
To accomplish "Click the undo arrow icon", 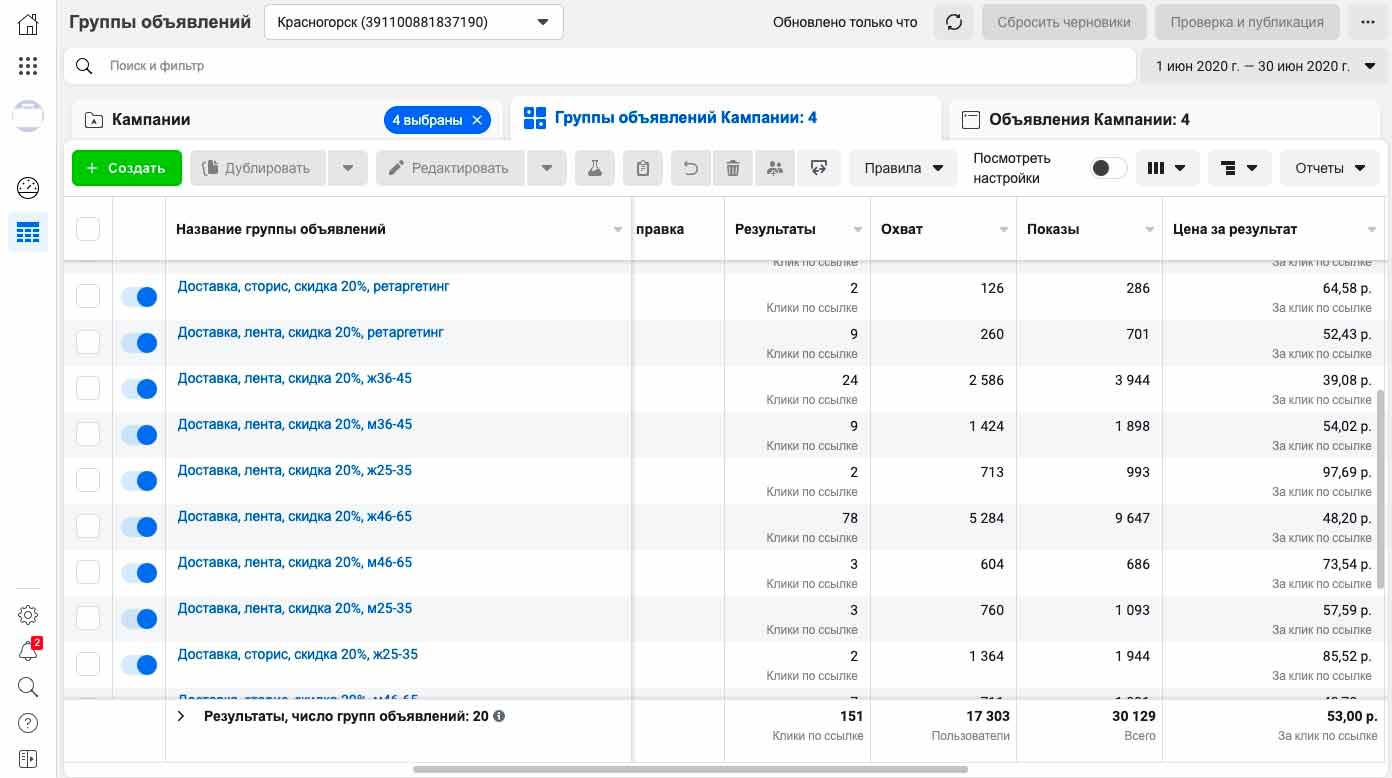I will tap(690, 168).
